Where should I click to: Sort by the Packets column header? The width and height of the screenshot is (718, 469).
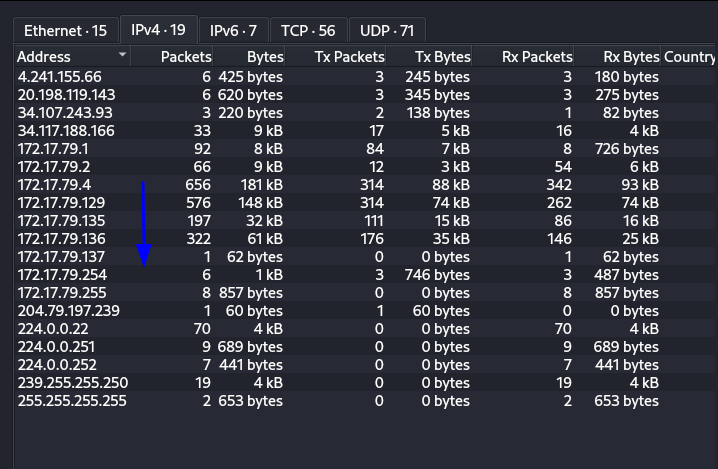(185, 57)
